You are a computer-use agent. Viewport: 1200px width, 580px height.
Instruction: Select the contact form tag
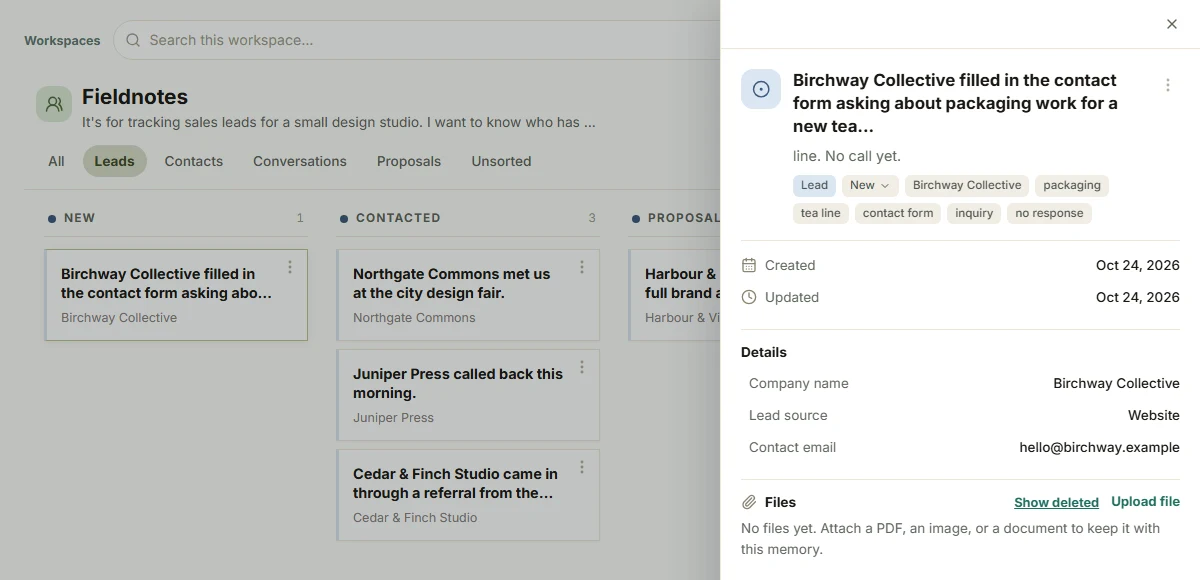point(898,213)
